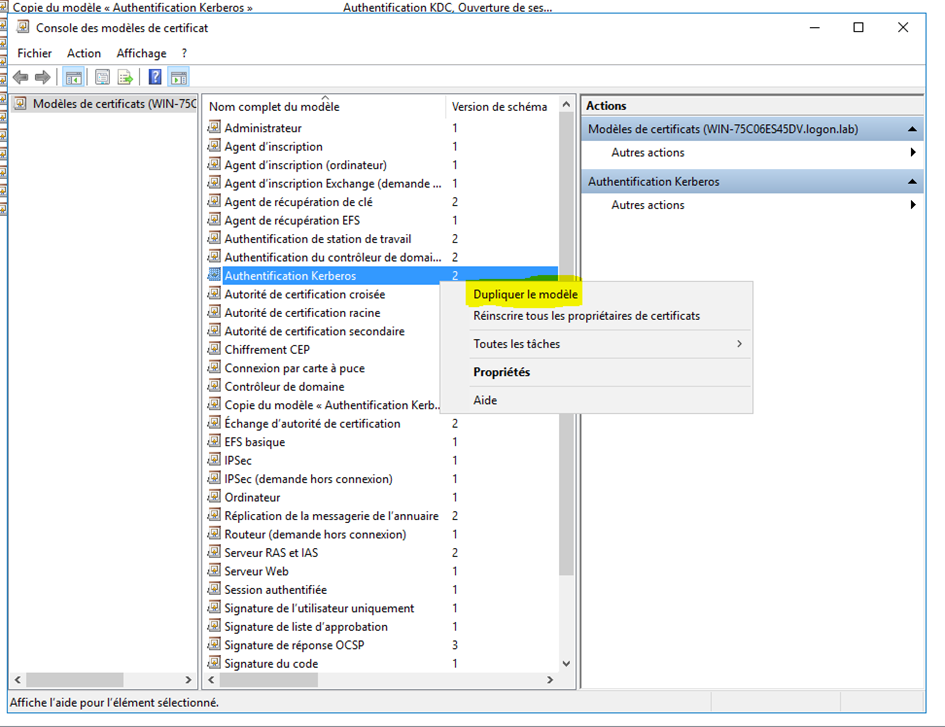945x727 pixels.
Task: Click the blue Help question mark icon
Action: (x=155, y=77)
